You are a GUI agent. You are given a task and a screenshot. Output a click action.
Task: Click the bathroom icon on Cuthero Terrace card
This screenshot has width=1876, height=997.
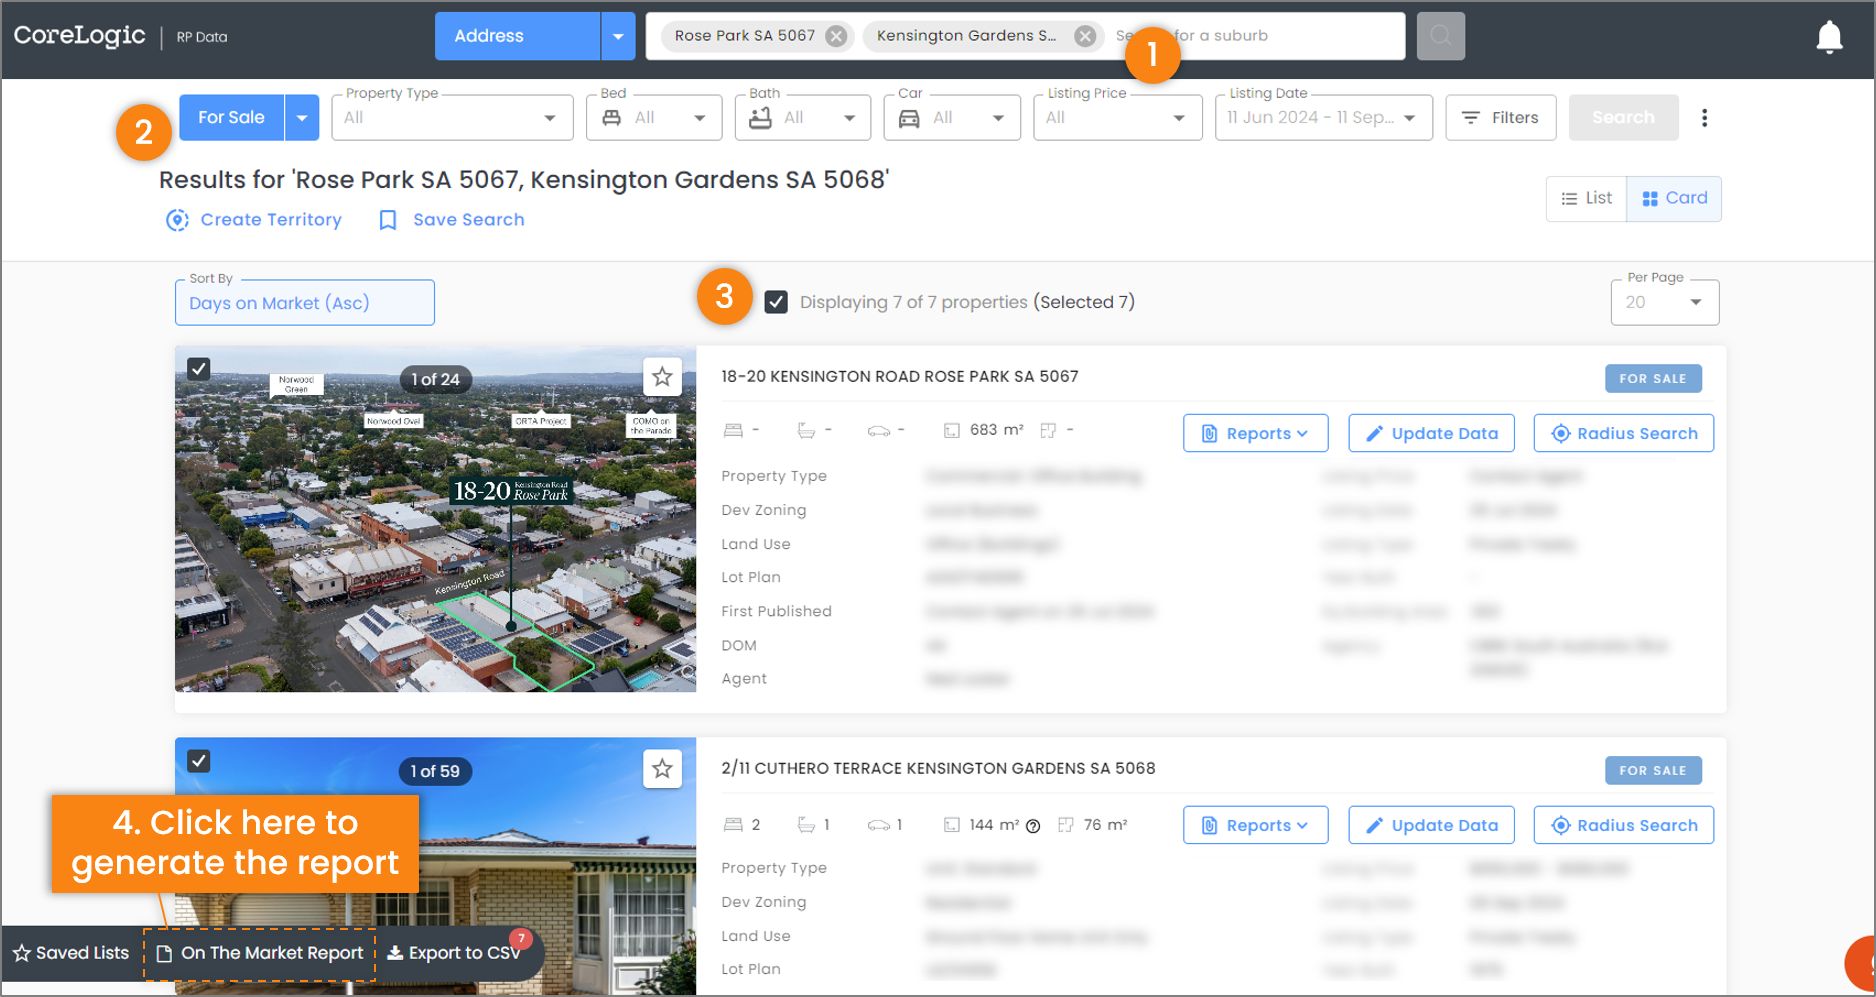(806, 825)
